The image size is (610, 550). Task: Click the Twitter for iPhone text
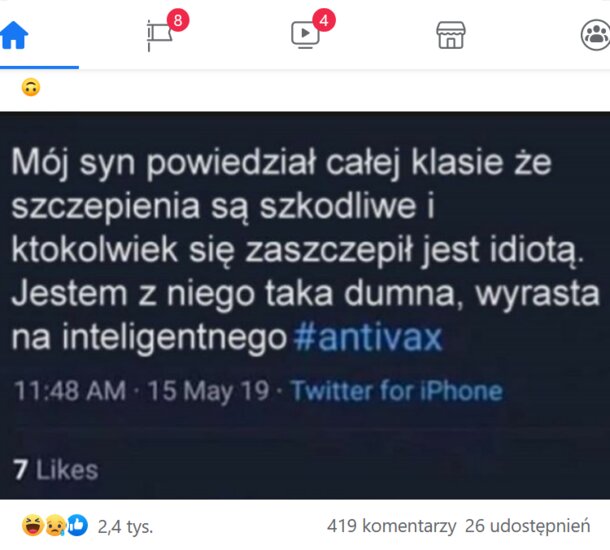point(397,390)
